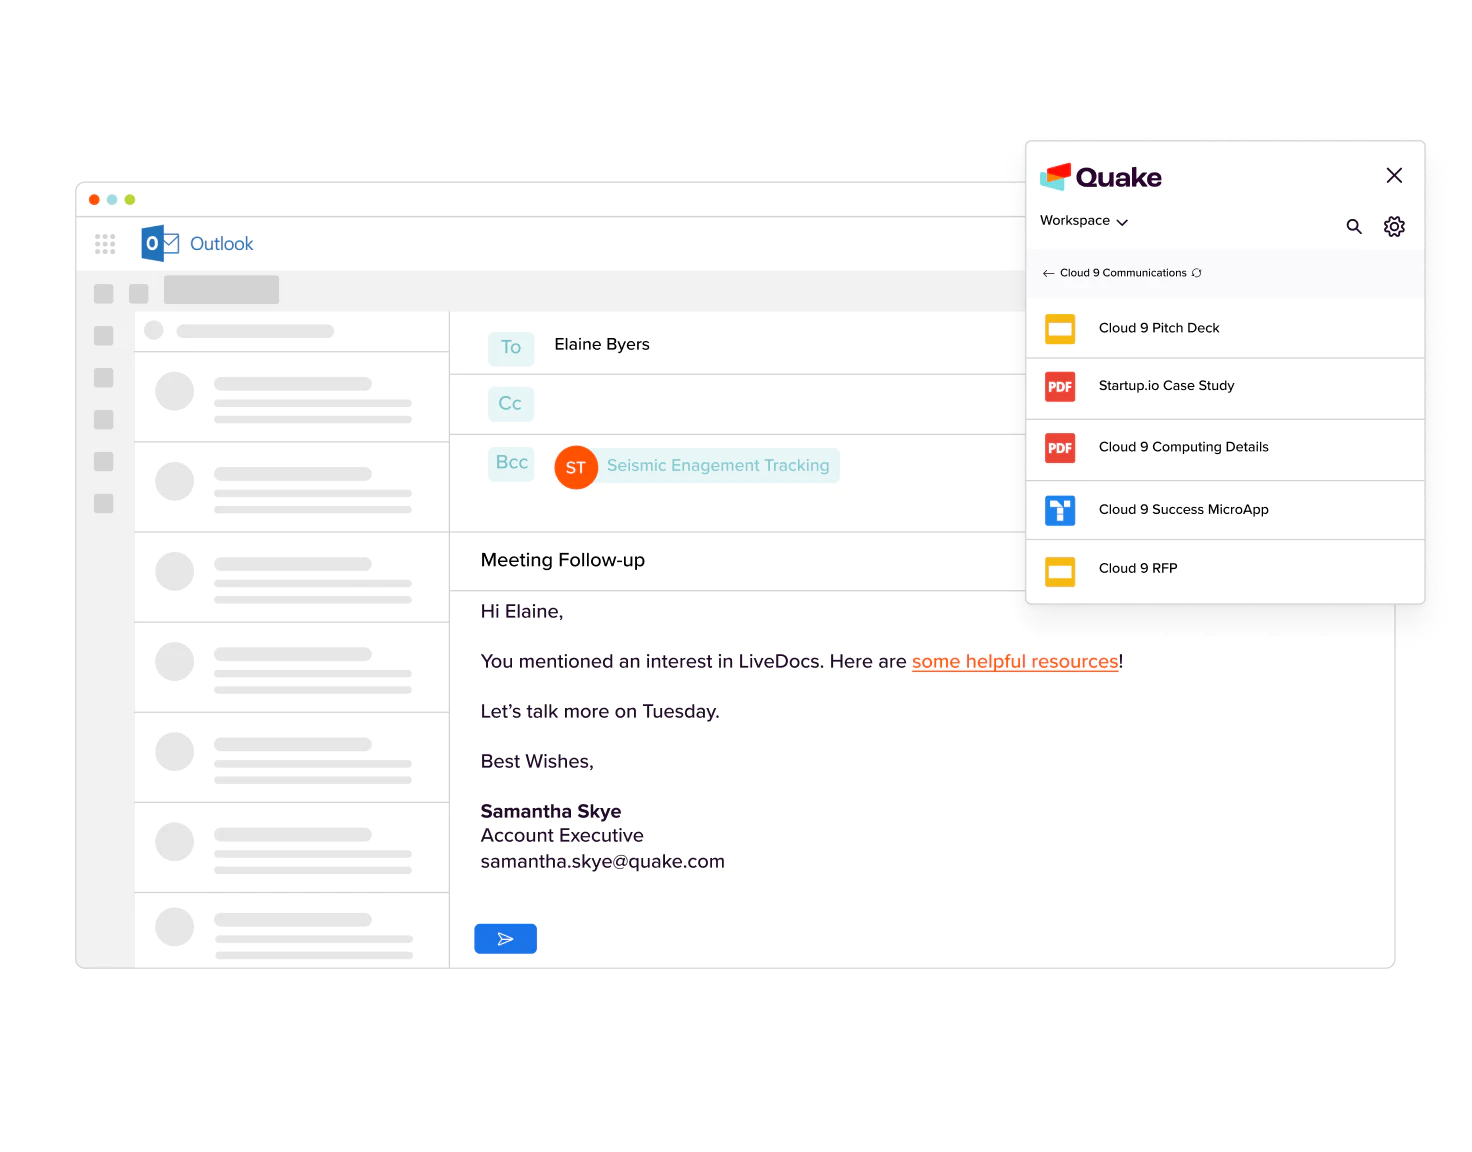The height and width of the screenshot is (1152, 1472).
Task: Click the Account Executive signature line
Action: point(562,835)
